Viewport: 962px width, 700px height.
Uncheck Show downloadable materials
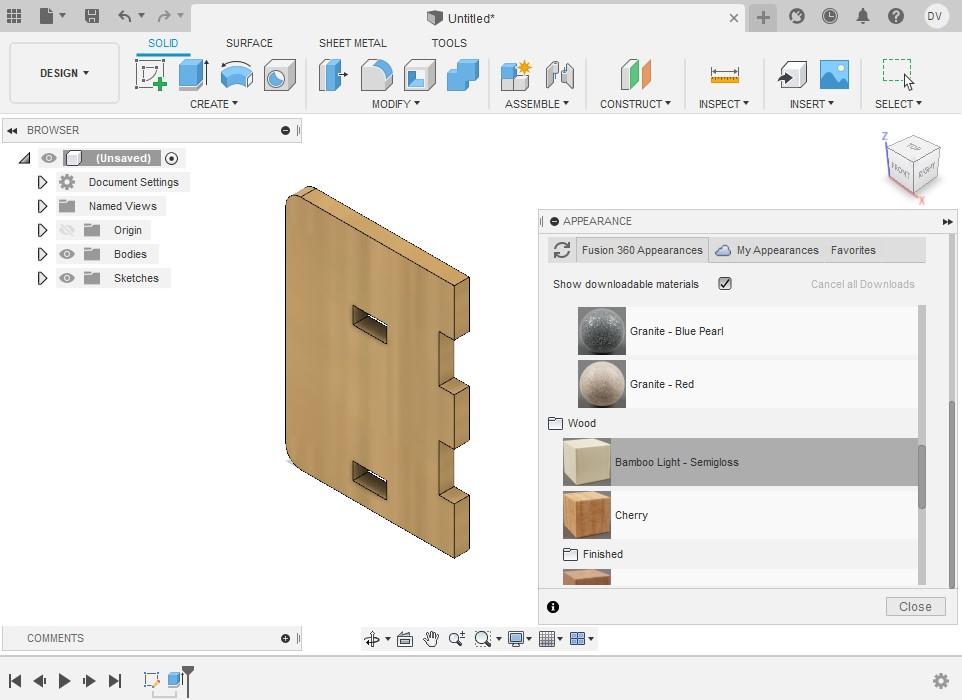tap(725, 284)
